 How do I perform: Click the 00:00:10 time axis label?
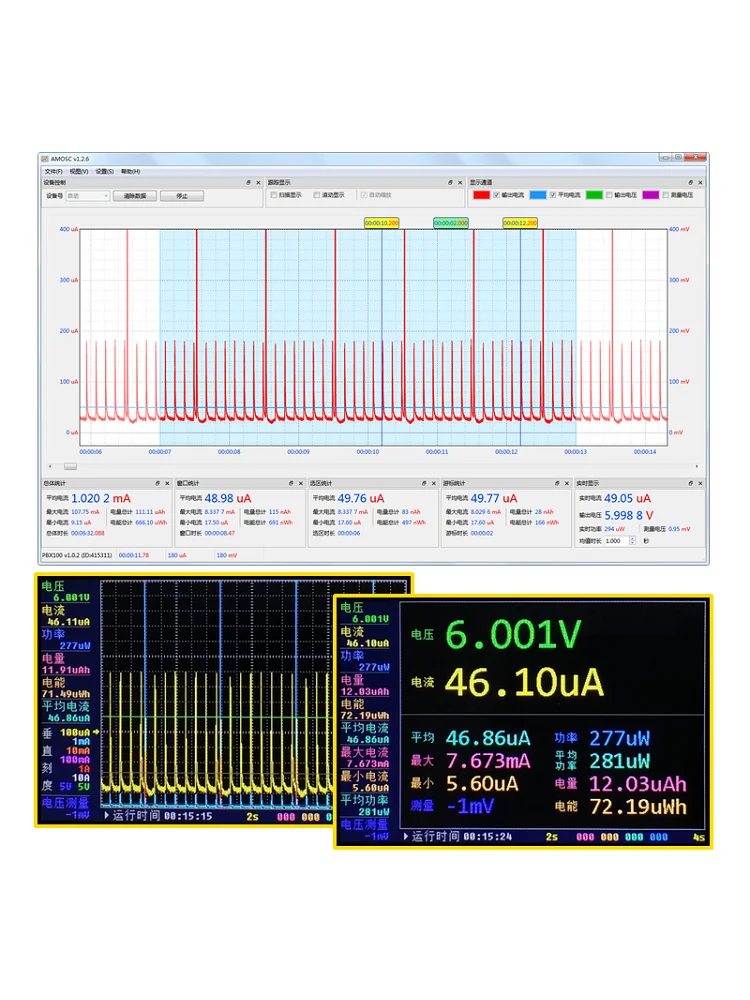(x=367, y=452)
